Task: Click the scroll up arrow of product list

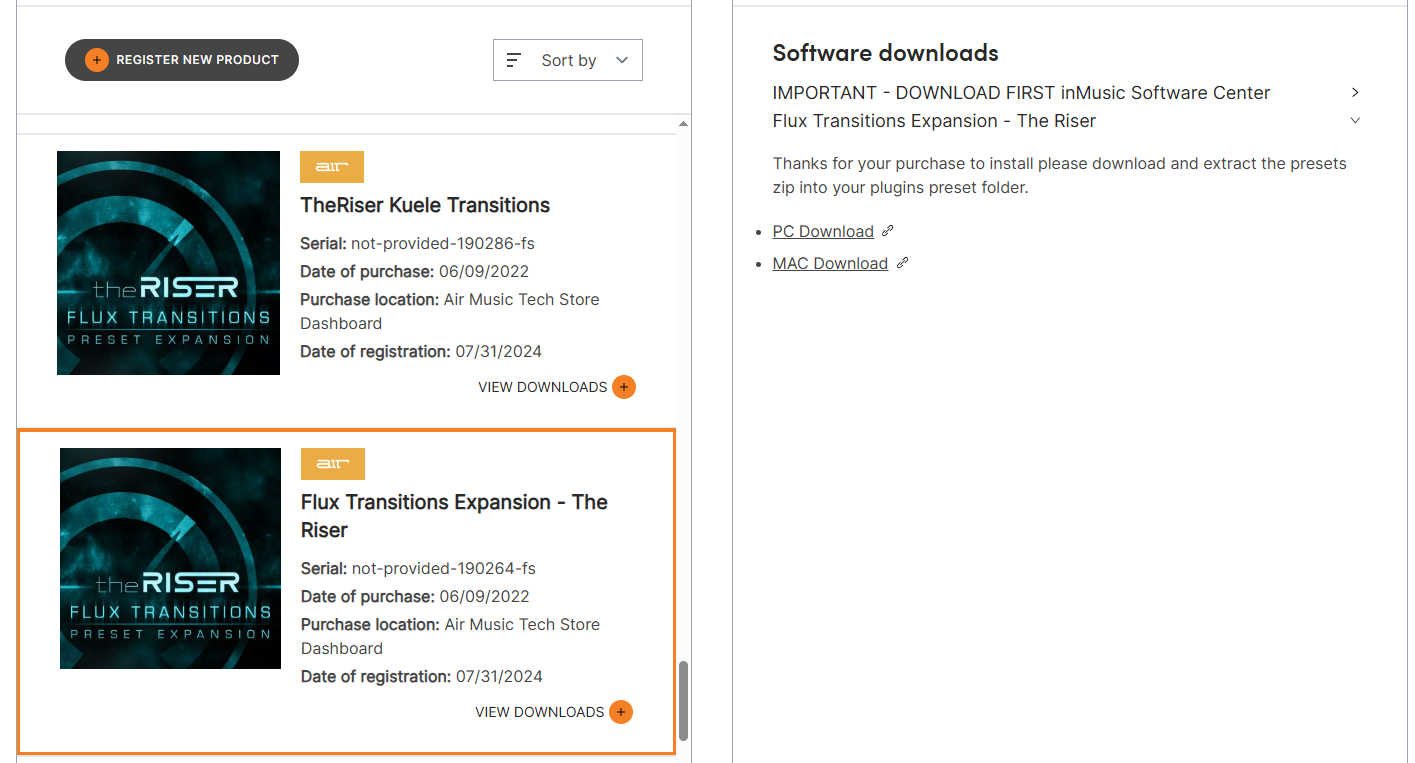Action: pyautogui.click(x=684, y=124)
